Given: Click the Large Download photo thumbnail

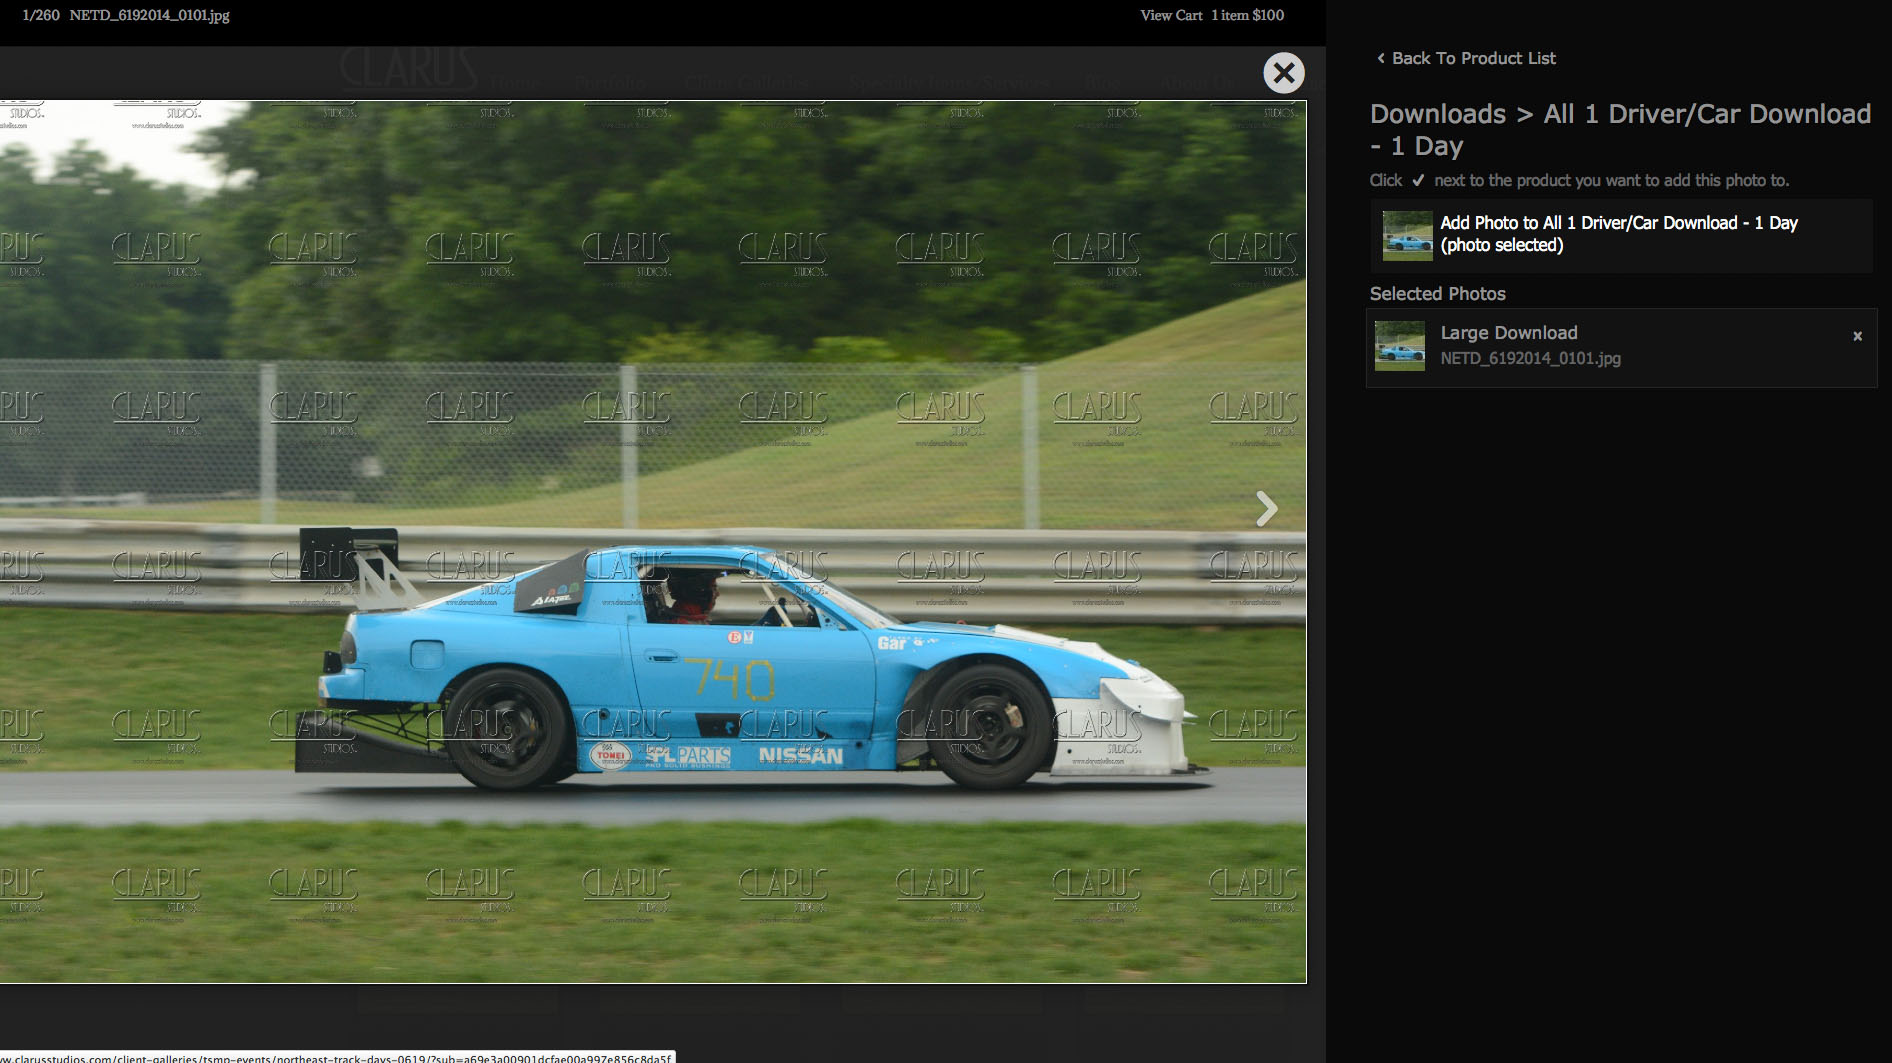Looking at the screenshot, I should point(1399,346).
